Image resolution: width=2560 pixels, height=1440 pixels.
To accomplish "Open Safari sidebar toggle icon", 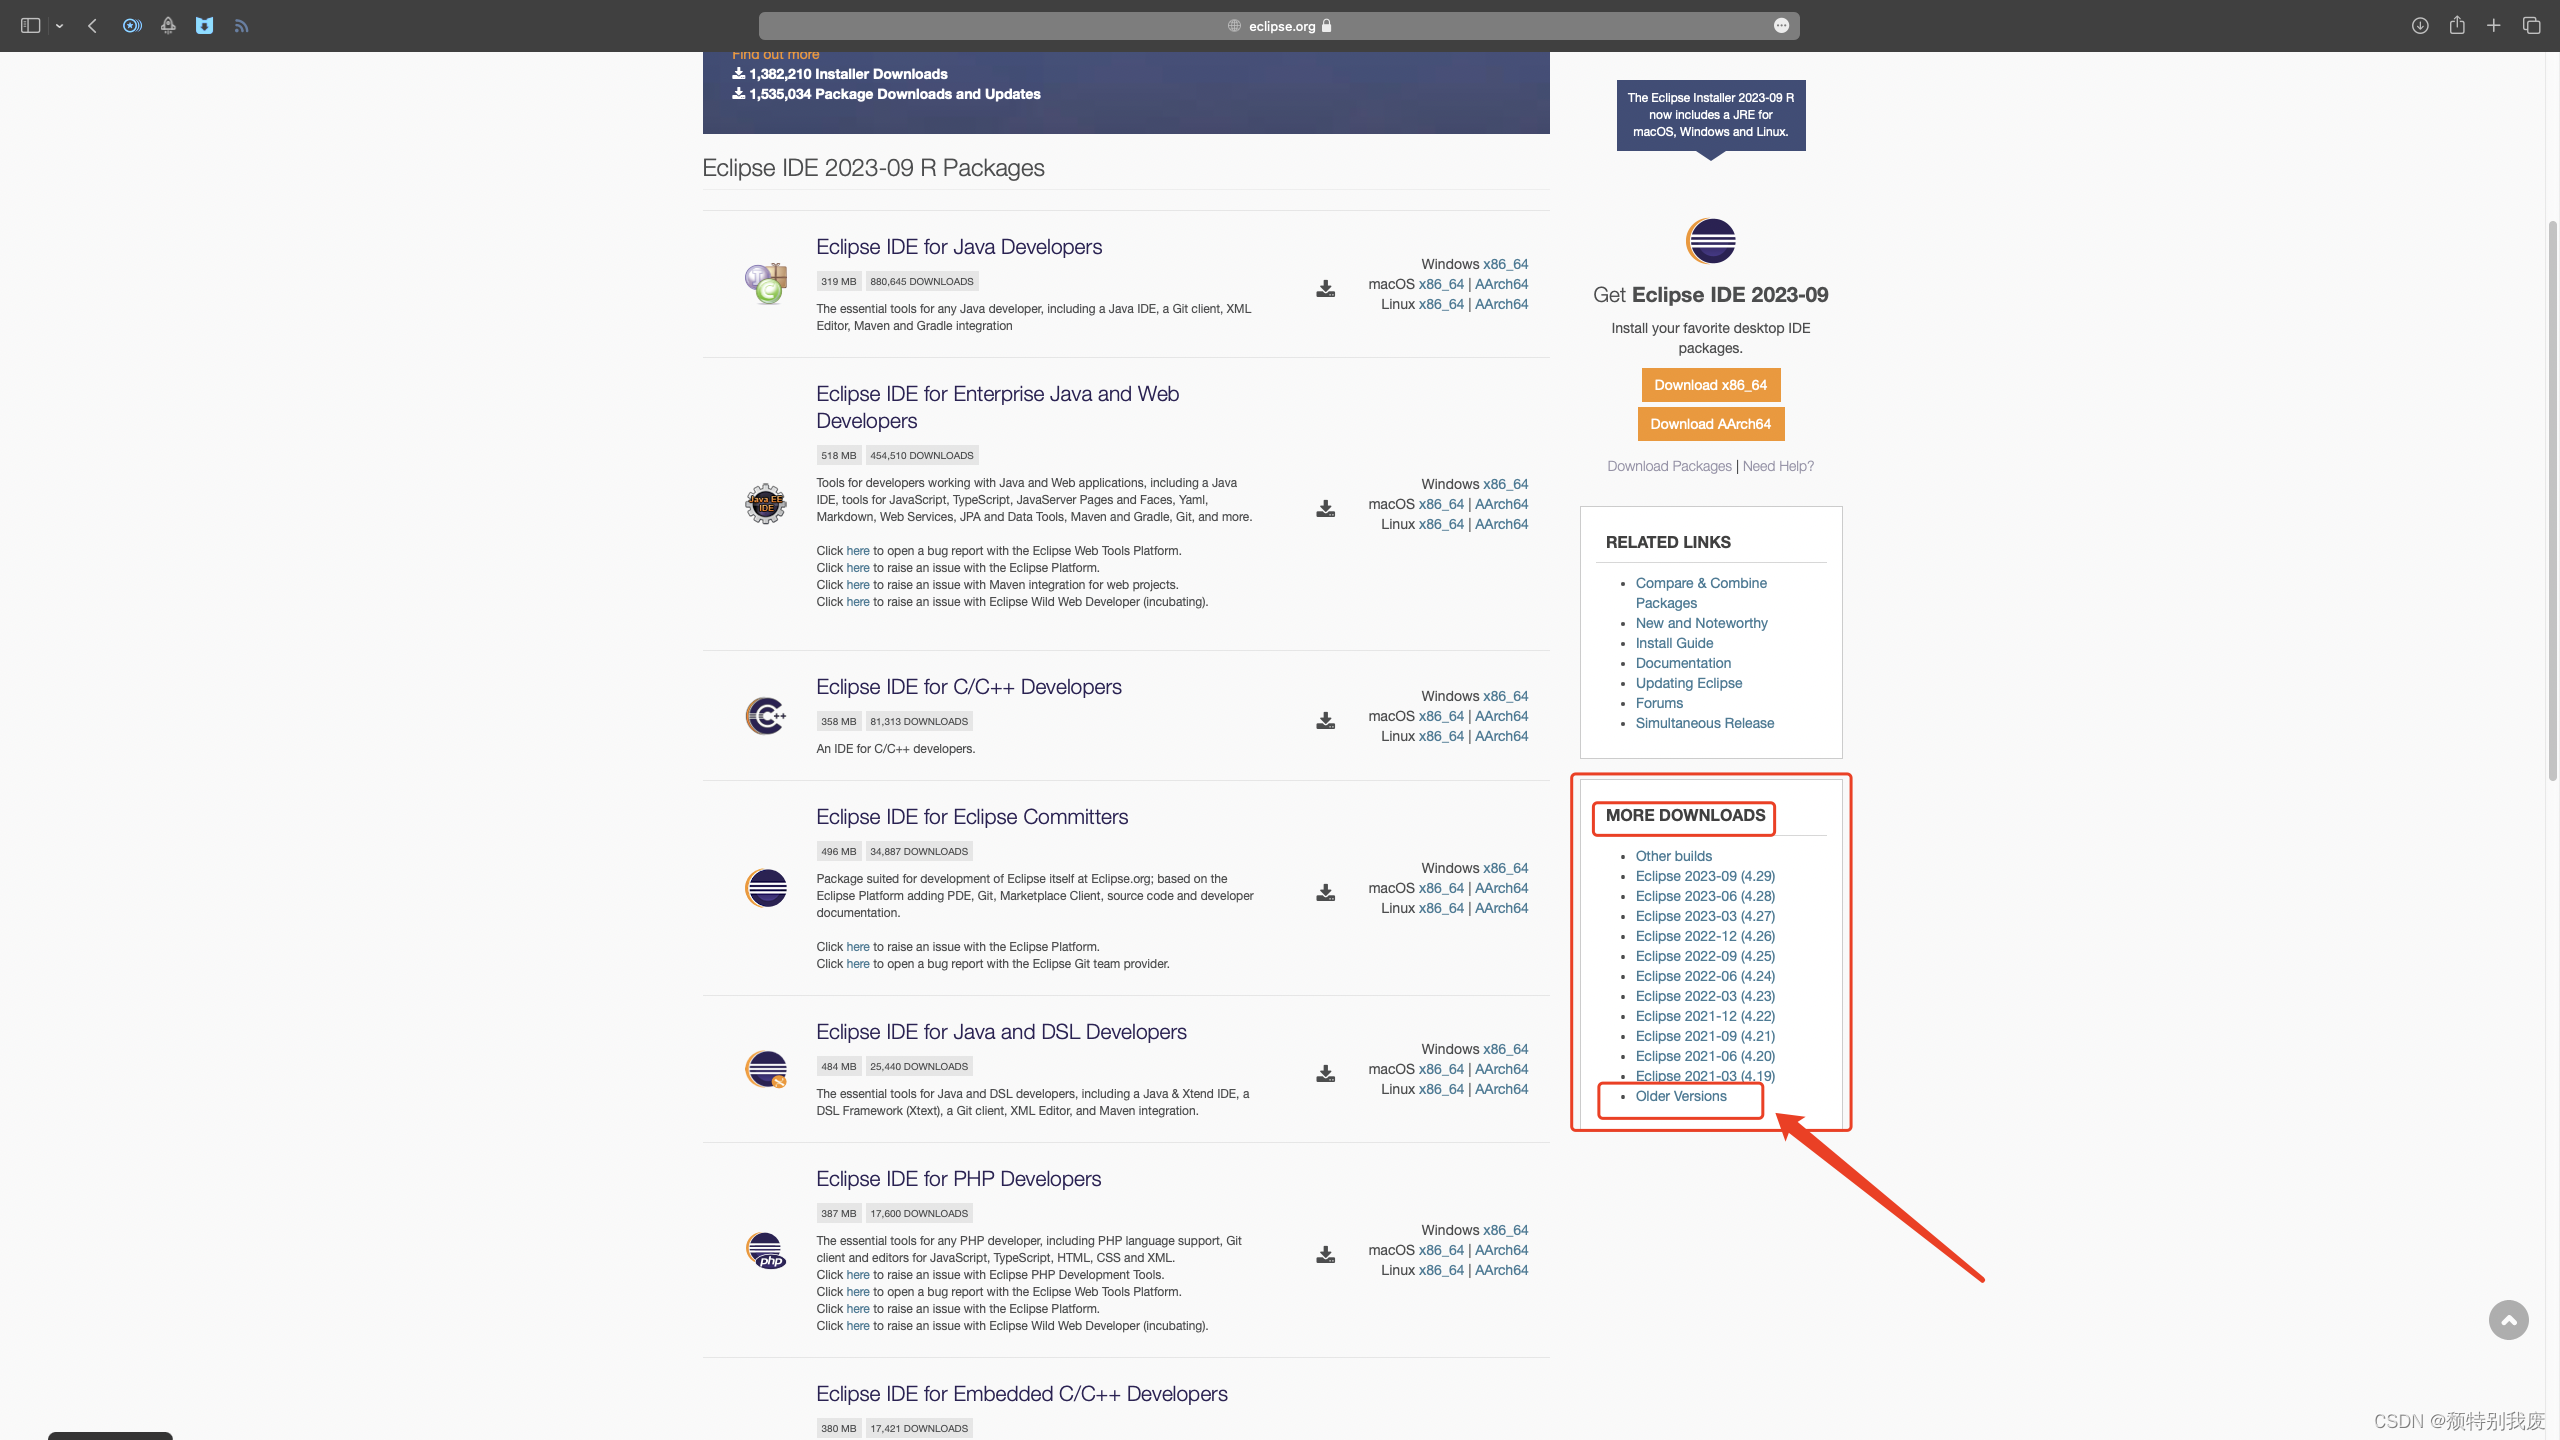I will click(x=30, y=26).
